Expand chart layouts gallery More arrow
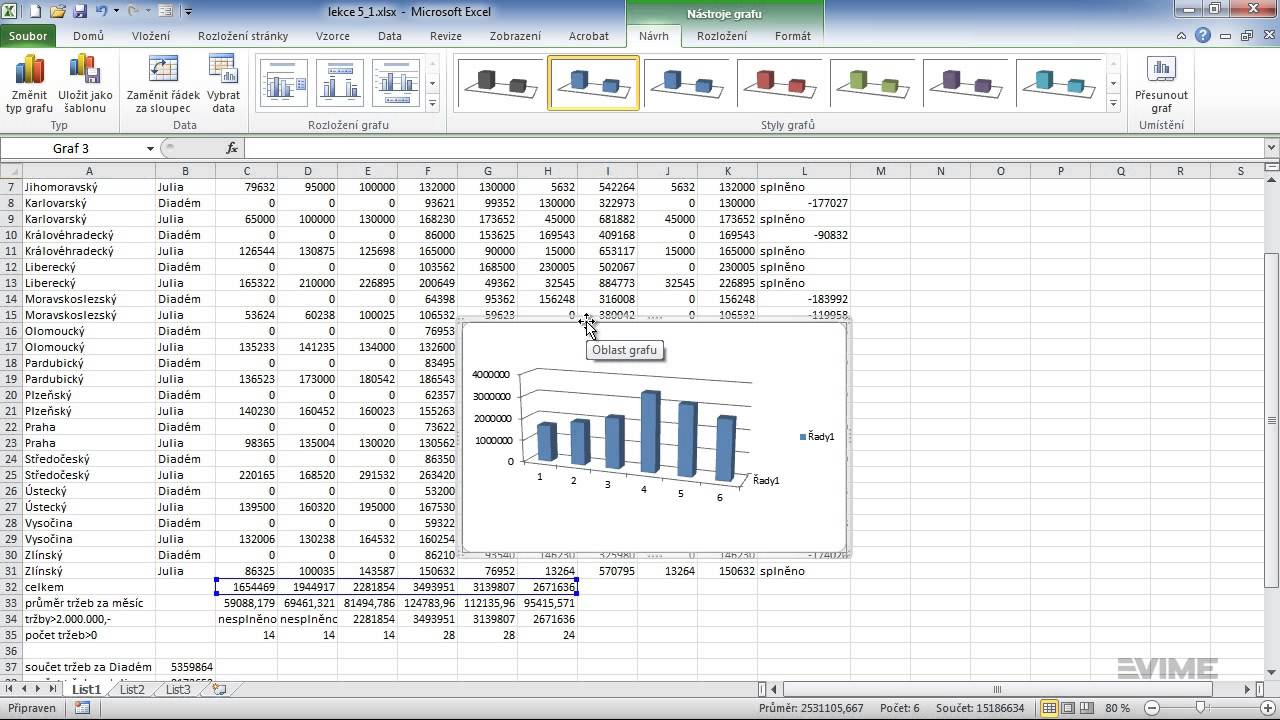 coord(433,102)
